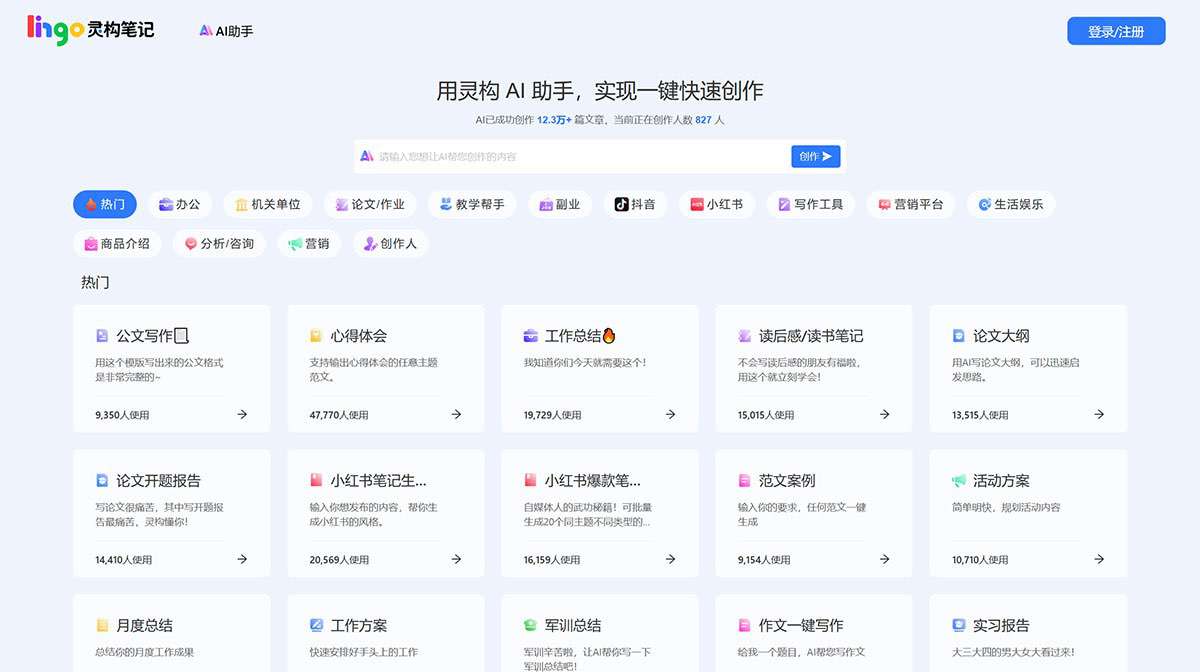Click the arrow on 公文写作 card
Screen dimensions: 1200x672
coord(242,414)
